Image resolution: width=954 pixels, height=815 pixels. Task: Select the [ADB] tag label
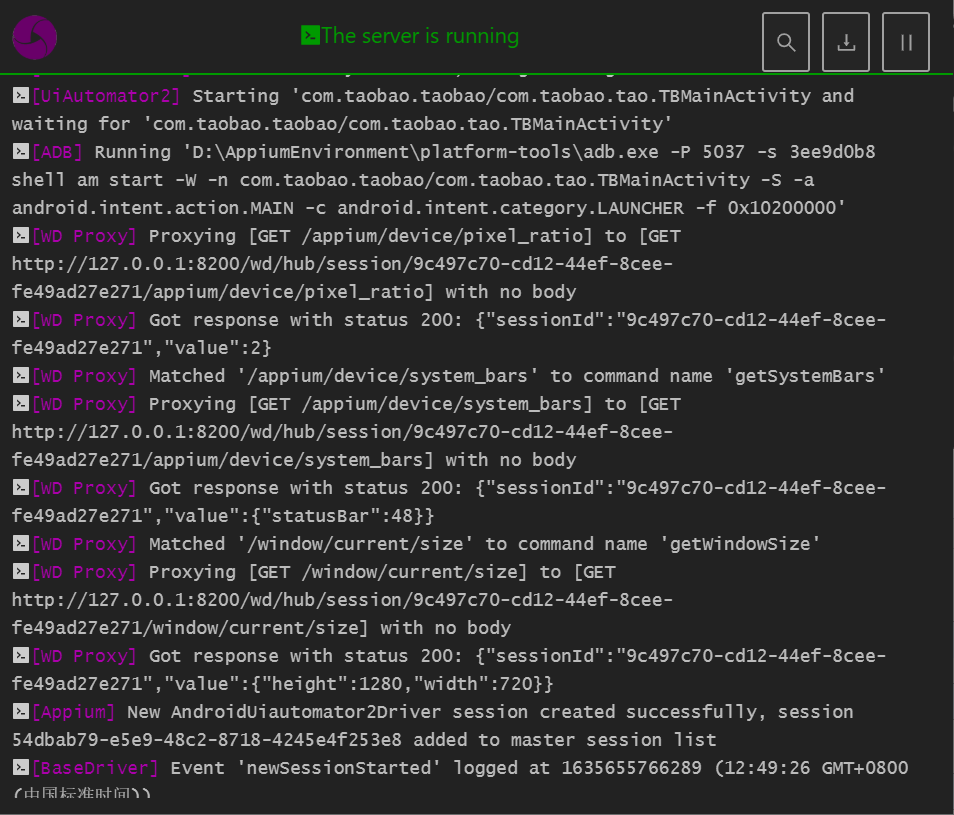(x=58, y=152)
